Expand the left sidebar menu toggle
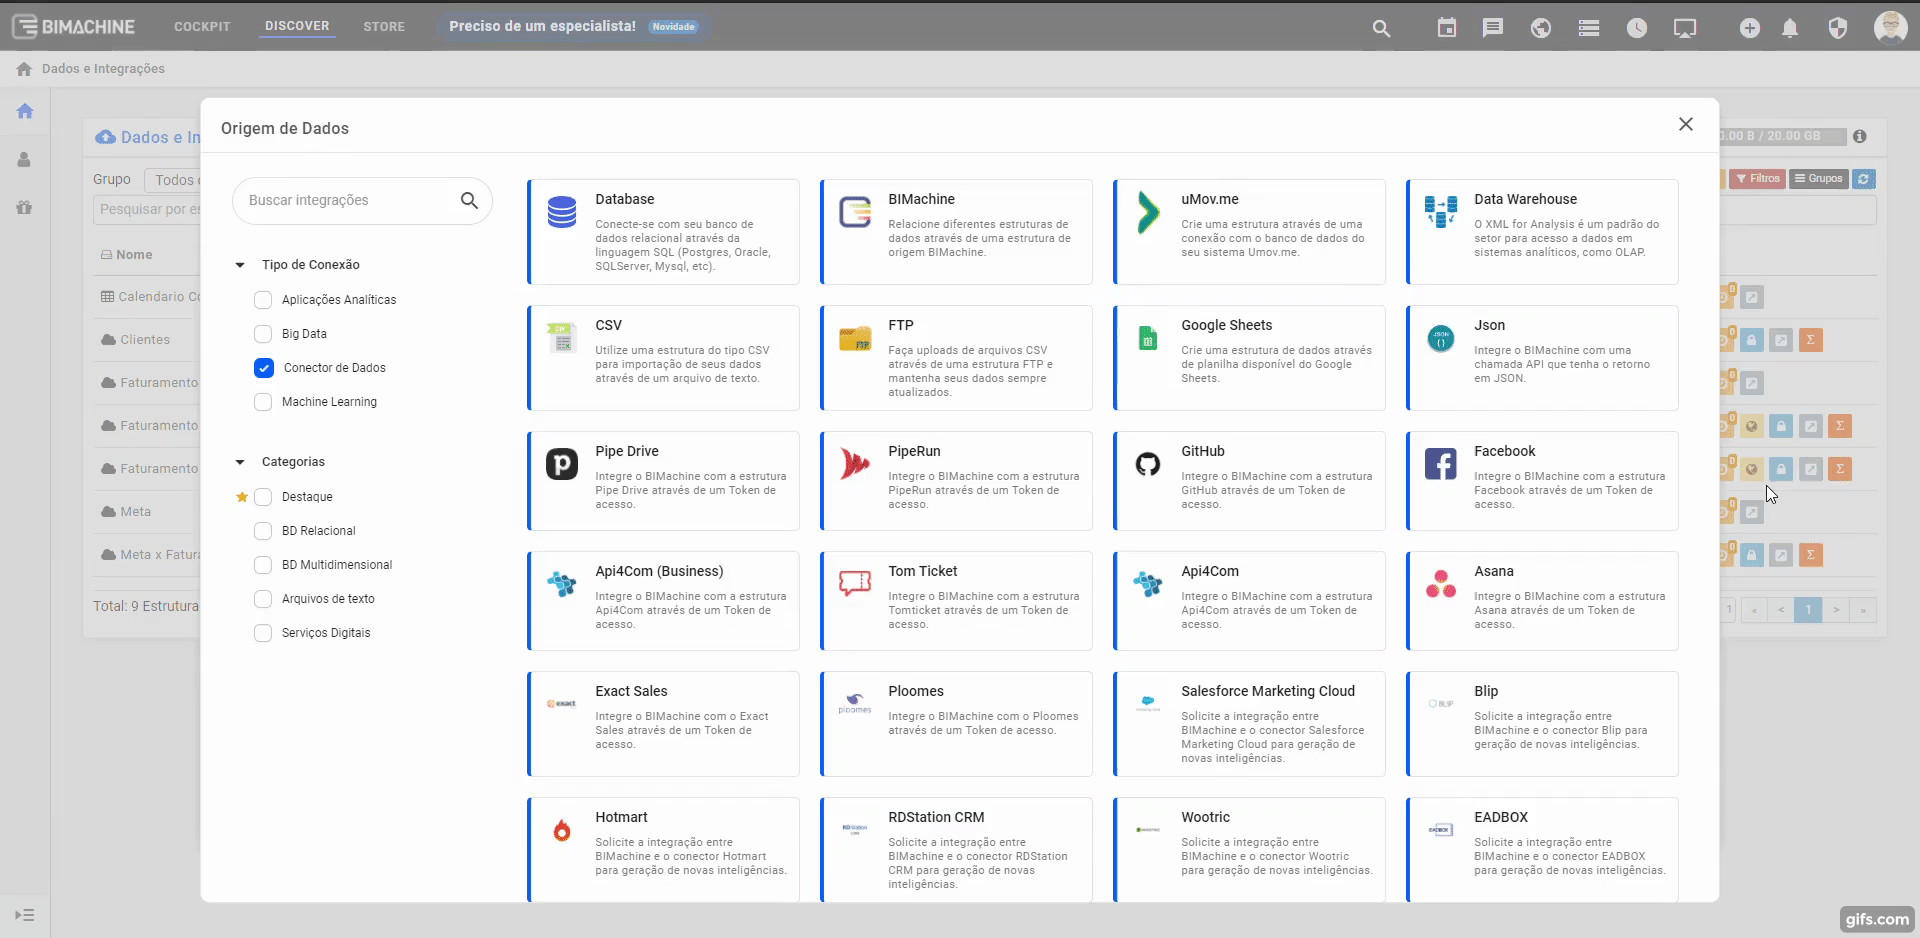 pos(25,915)
